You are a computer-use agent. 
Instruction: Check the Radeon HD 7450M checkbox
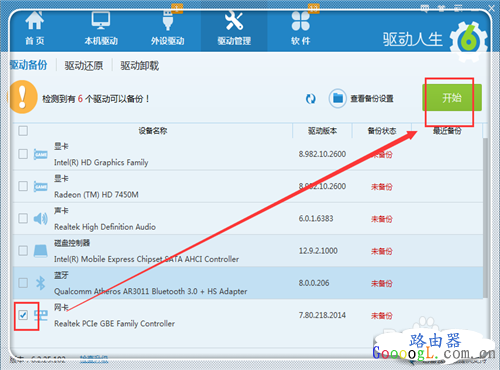coord(23,186)
